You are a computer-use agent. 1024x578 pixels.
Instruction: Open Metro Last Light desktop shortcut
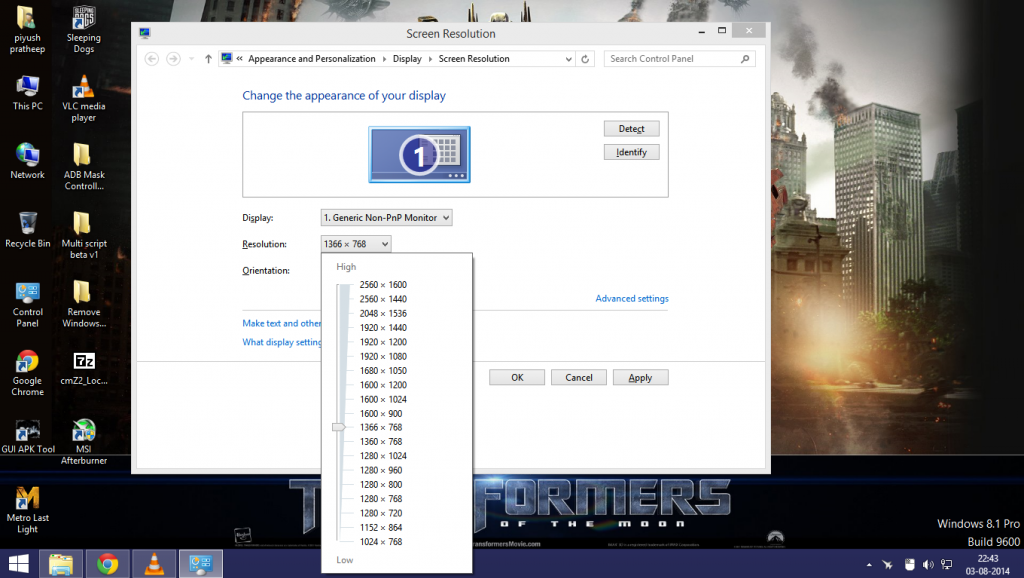click(27, 498)
